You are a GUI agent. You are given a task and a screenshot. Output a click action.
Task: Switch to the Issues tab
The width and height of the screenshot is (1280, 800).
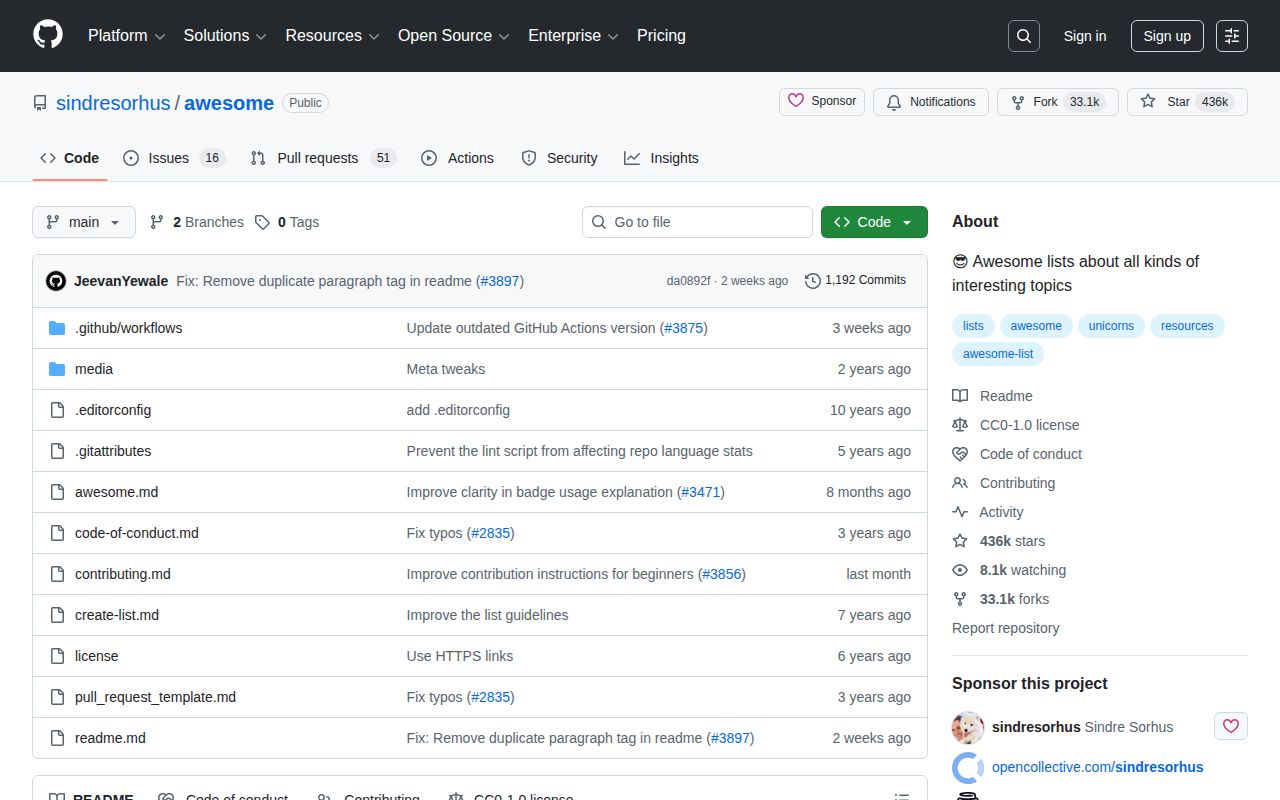(168, 158)
